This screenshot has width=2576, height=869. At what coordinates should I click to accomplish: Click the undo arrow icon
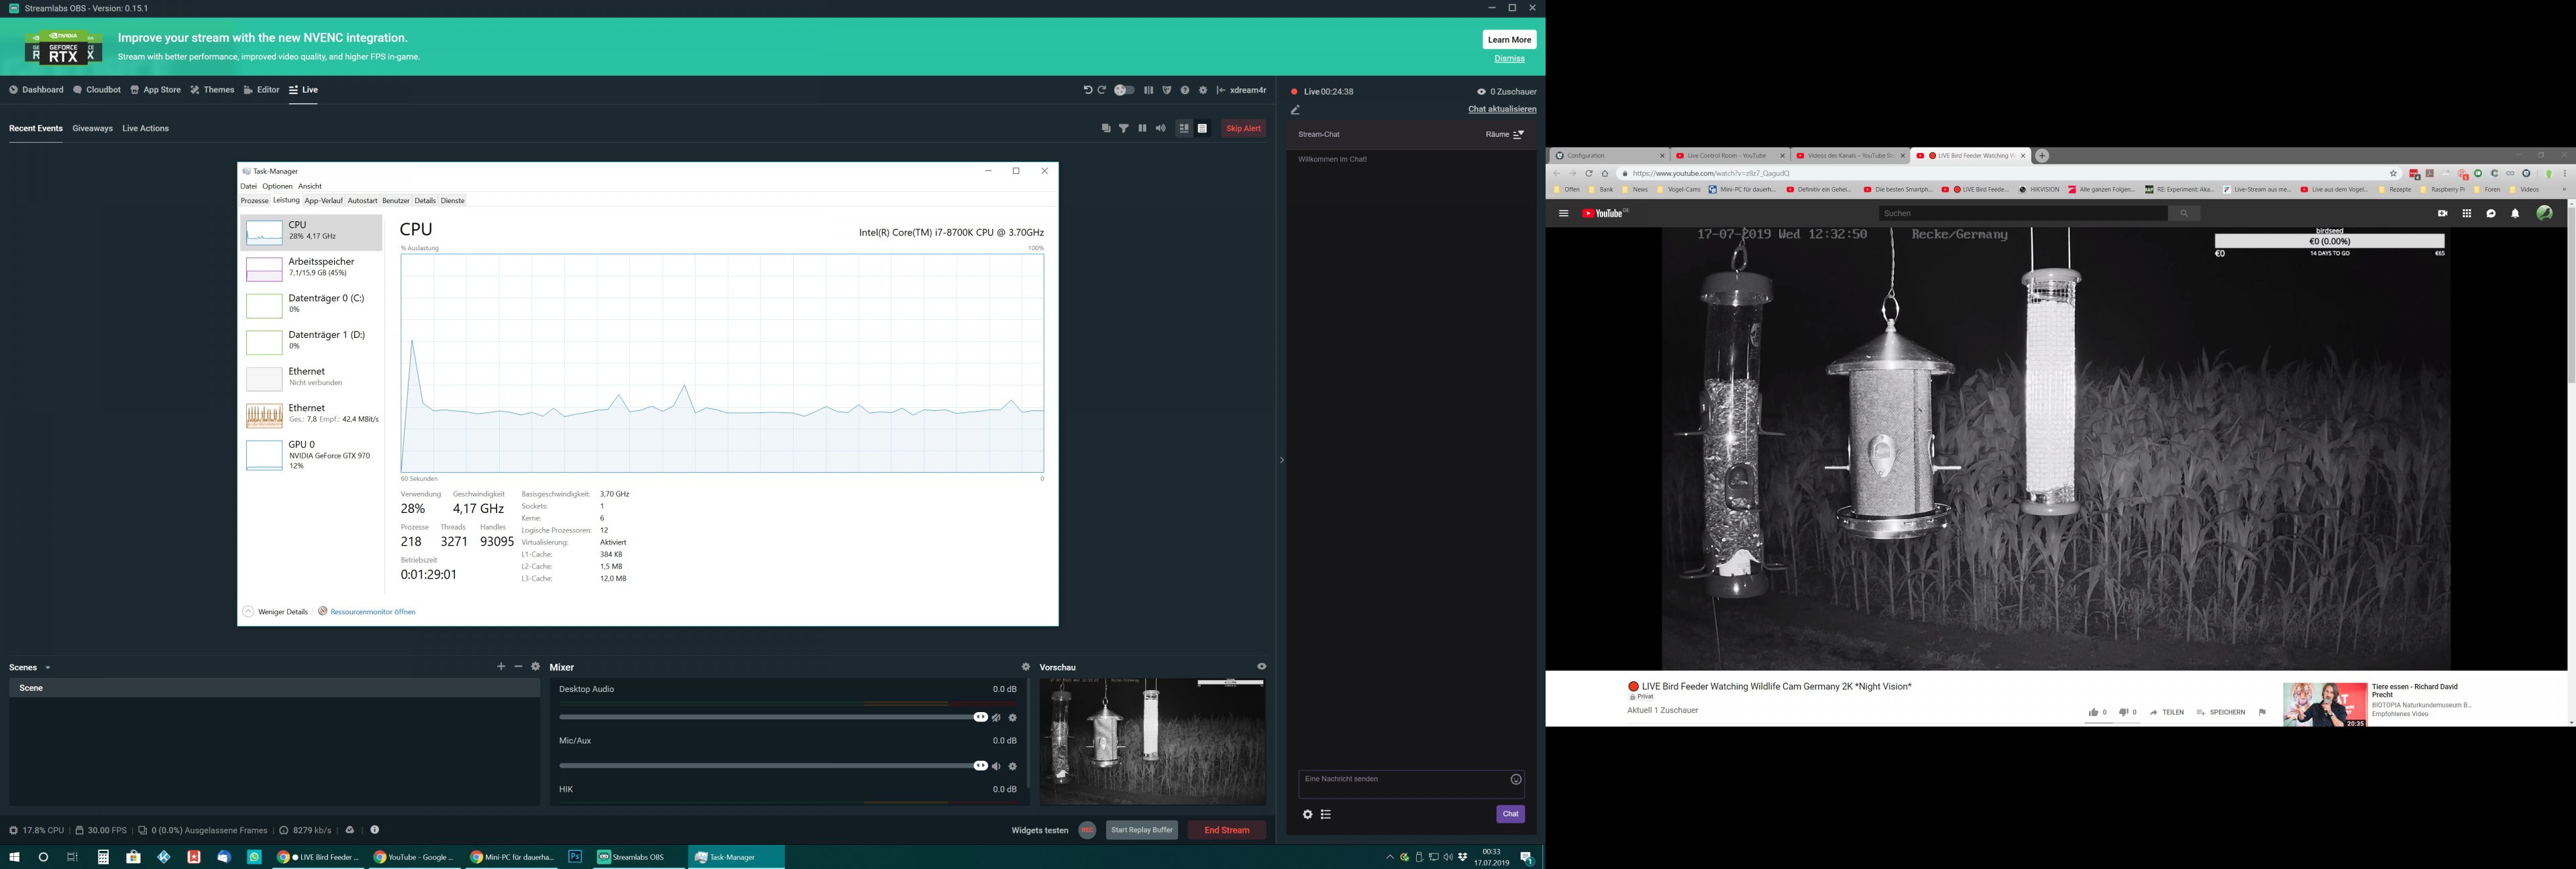pyautogui.click(x=1087, y=90)
